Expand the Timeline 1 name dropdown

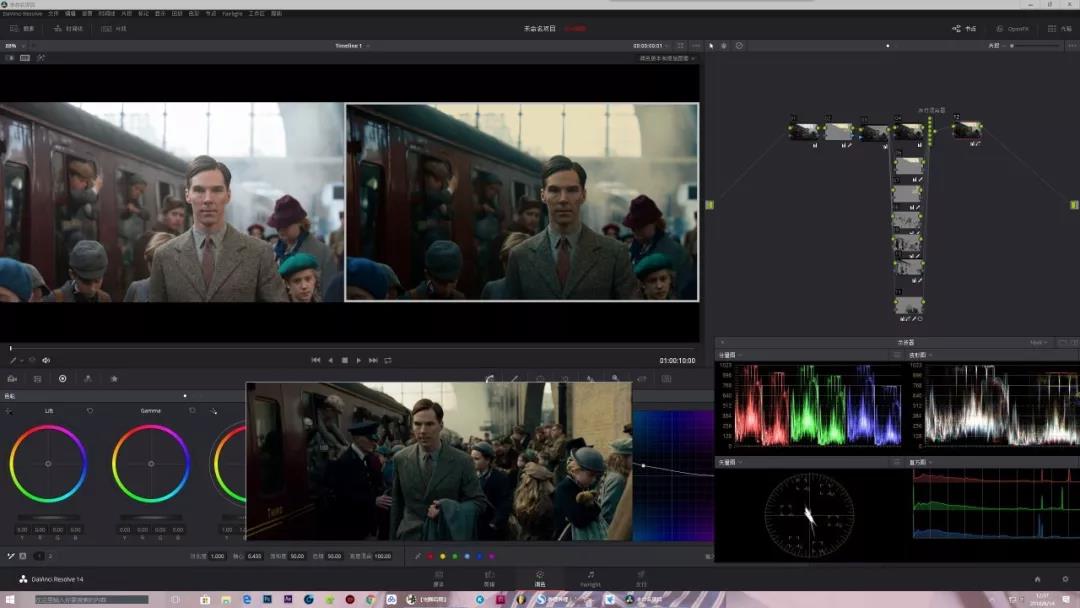[368, 46]
